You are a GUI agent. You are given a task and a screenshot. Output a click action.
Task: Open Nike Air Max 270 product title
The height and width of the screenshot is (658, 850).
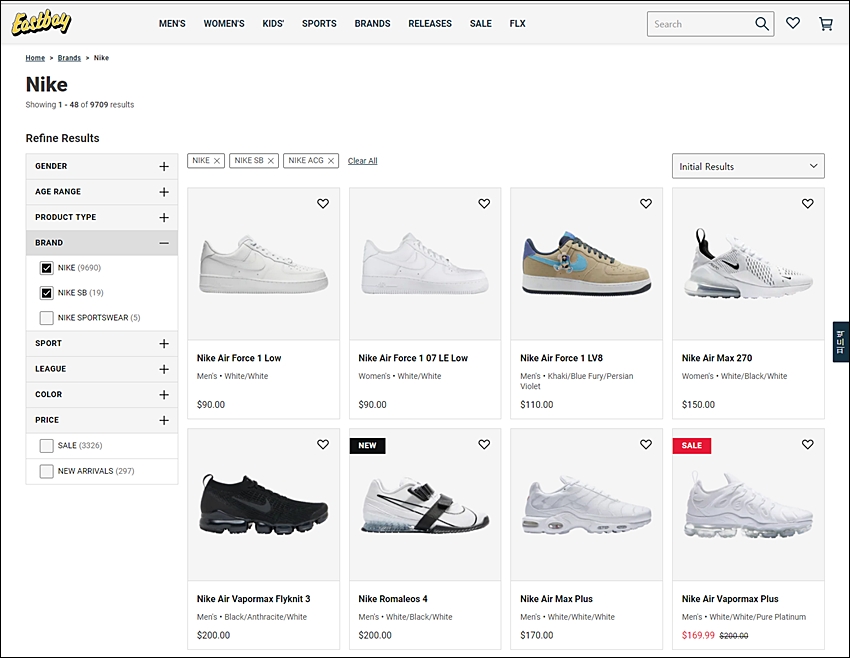click(717, 358)
